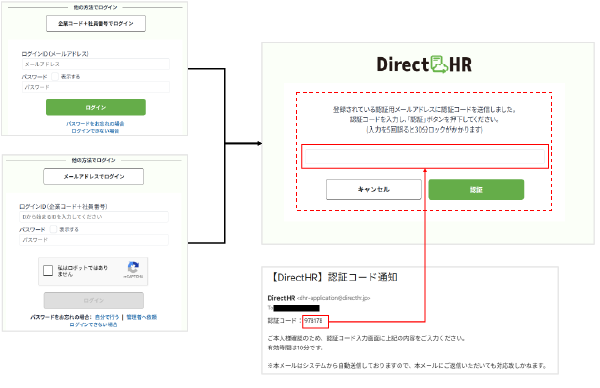
Task: Select the authentication code 978178
Action: click(x=313, y=321)
